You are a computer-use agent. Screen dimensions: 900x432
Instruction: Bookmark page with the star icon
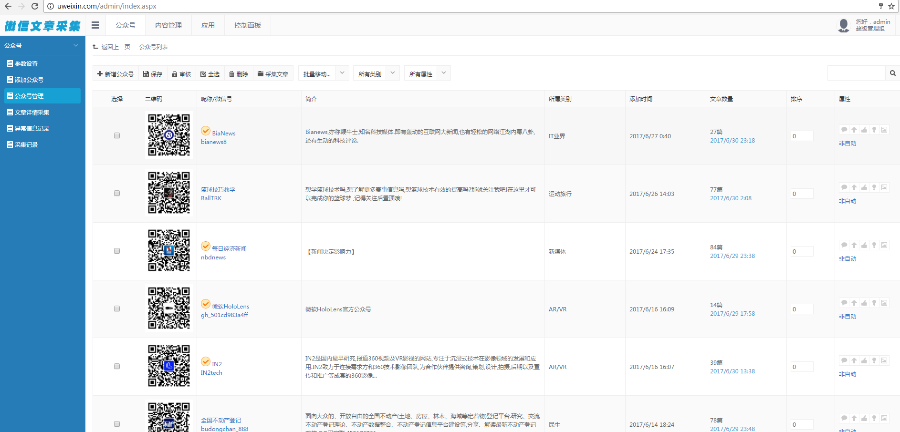coord(891,6)
